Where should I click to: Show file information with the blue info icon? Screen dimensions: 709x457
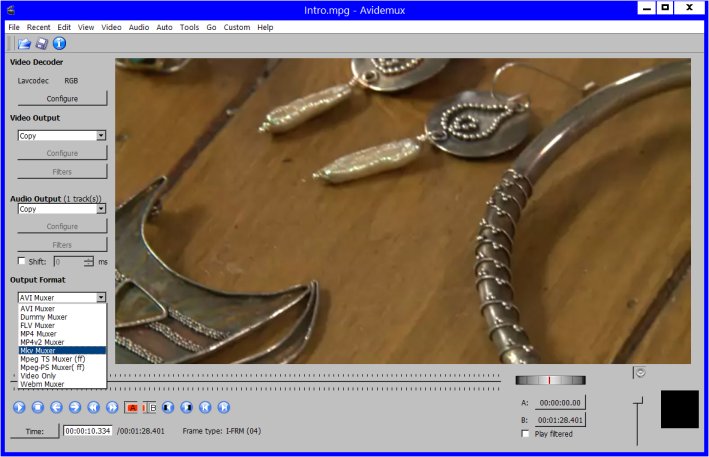point(59,43)
